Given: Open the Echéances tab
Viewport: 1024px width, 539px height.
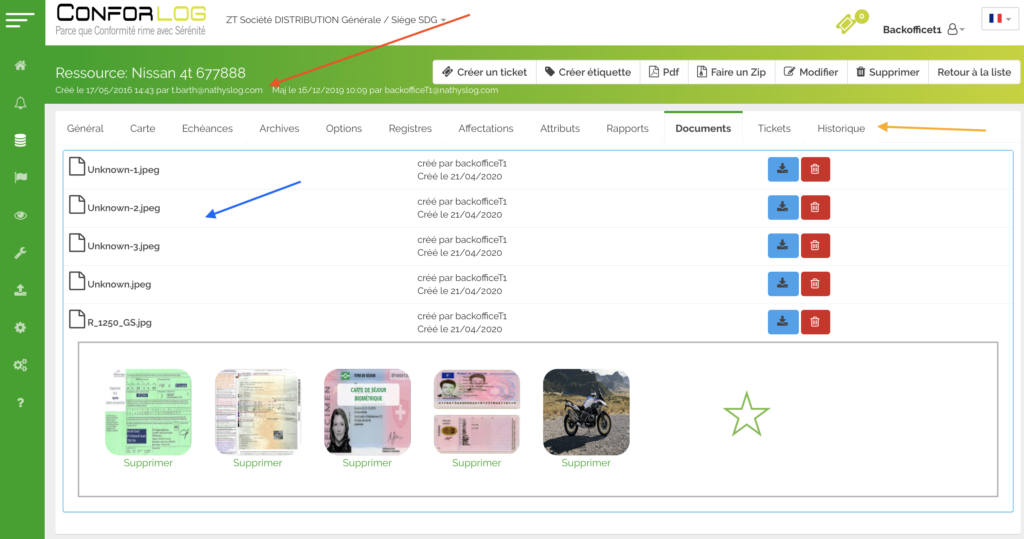Looking at the screenshot, I should point(207,128).
